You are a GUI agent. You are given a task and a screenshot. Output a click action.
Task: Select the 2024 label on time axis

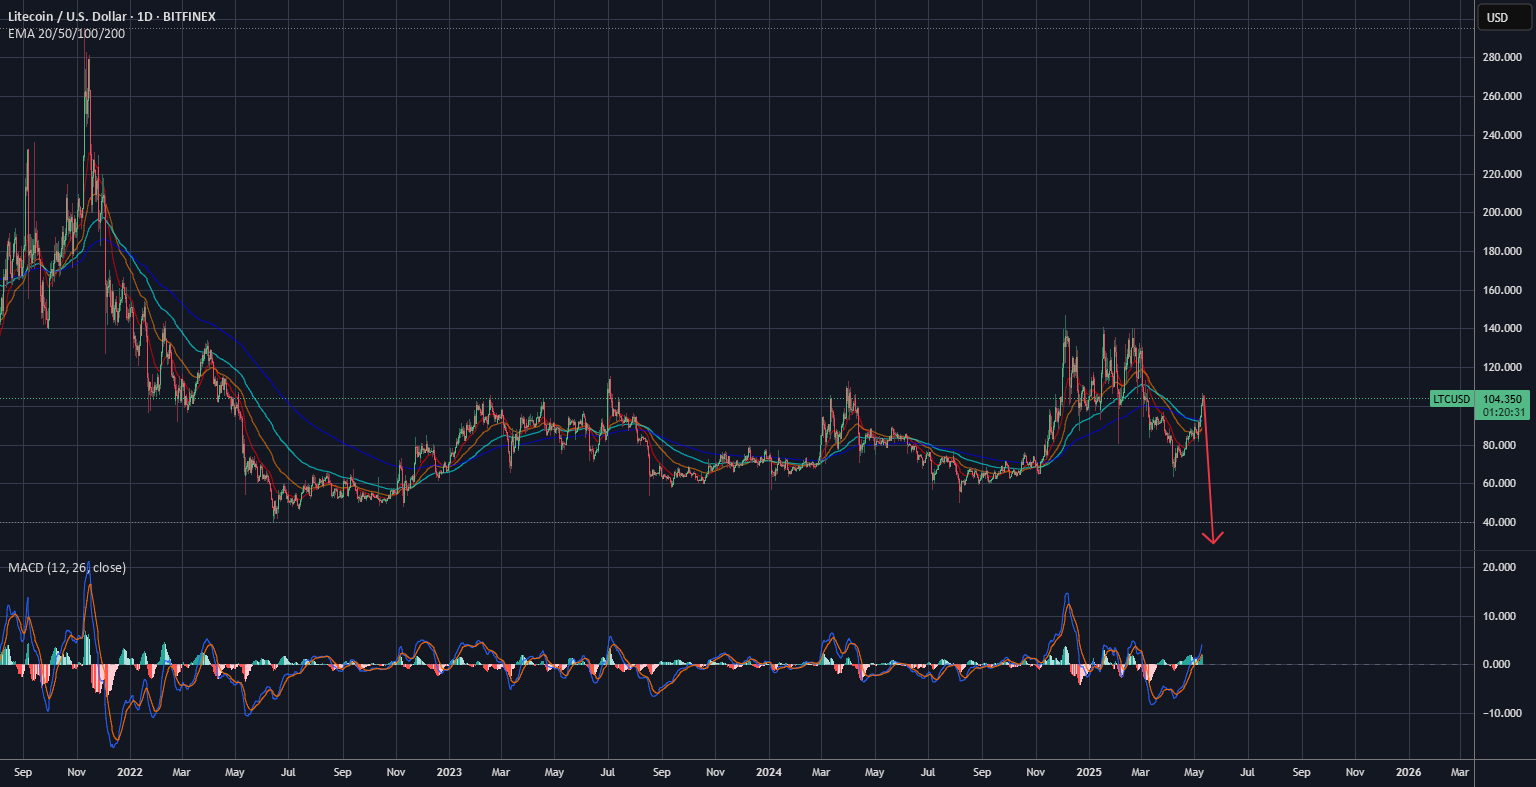[x=769, y=772]
